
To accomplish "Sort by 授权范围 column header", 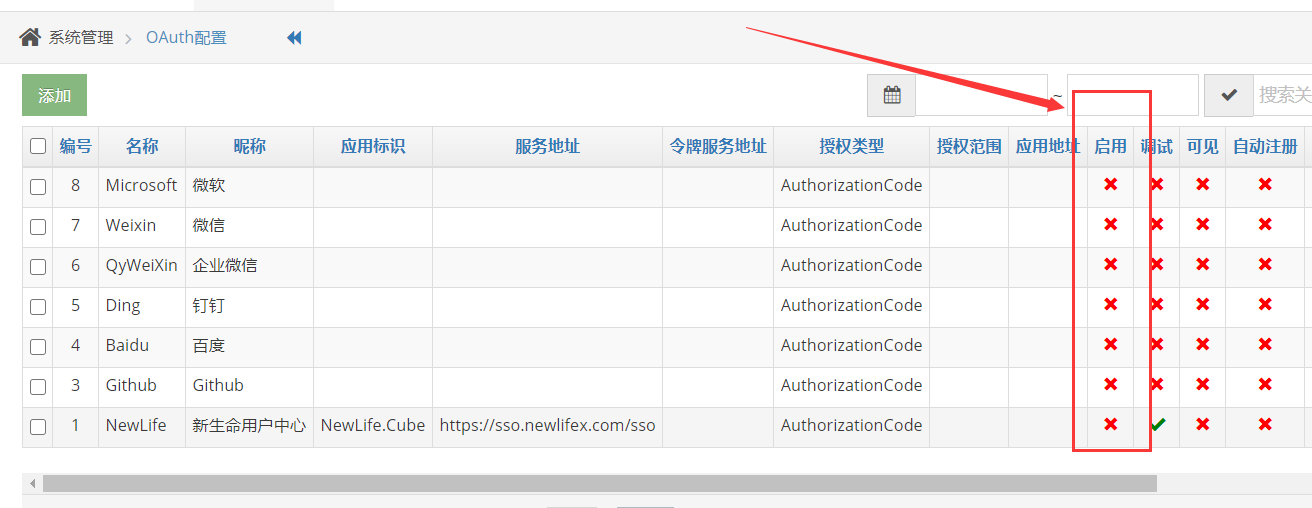I will pyautogui.click(x=969, y=146).
